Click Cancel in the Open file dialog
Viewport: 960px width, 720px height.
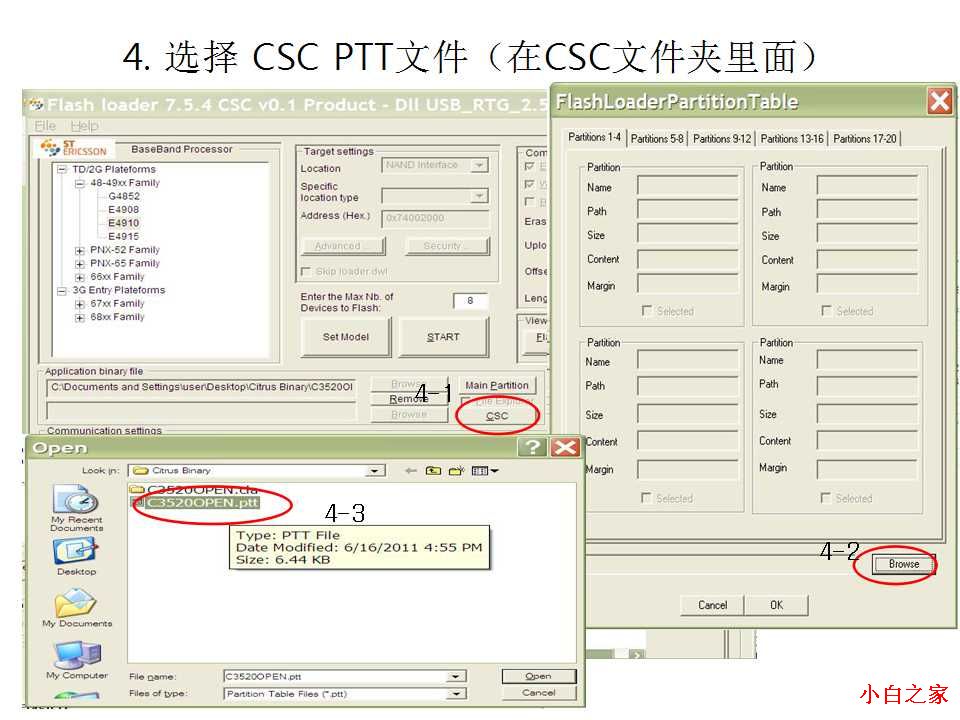539,692
